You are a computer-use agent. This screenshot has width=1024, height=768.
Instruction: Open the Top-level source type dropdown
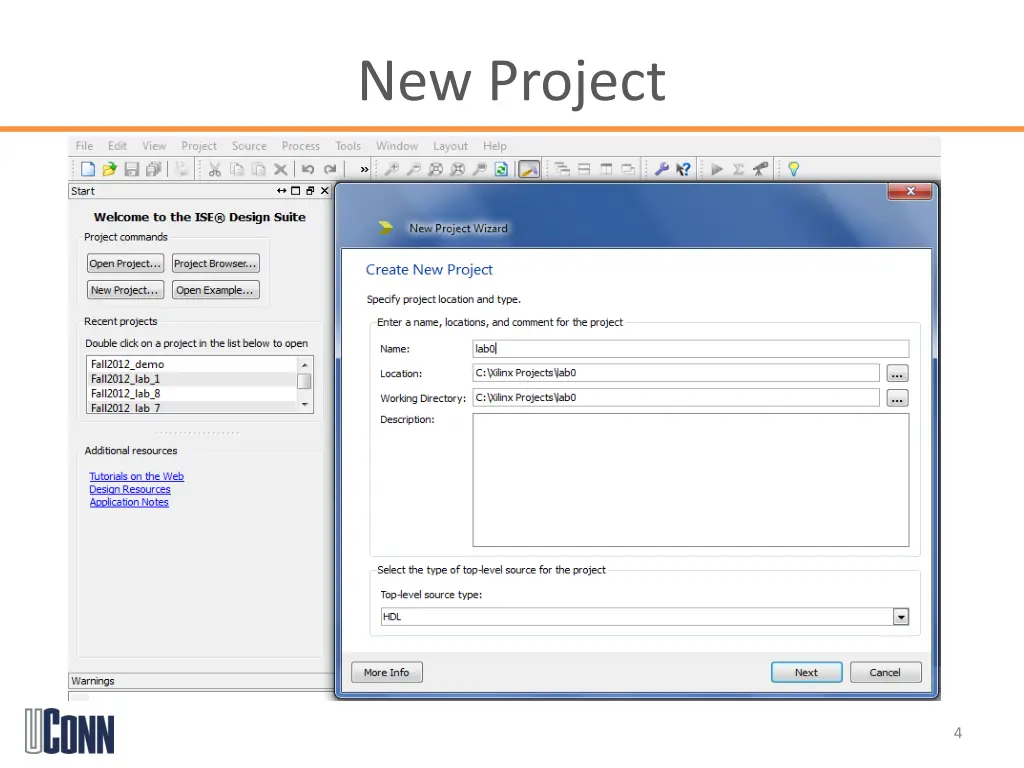[901, 616]
